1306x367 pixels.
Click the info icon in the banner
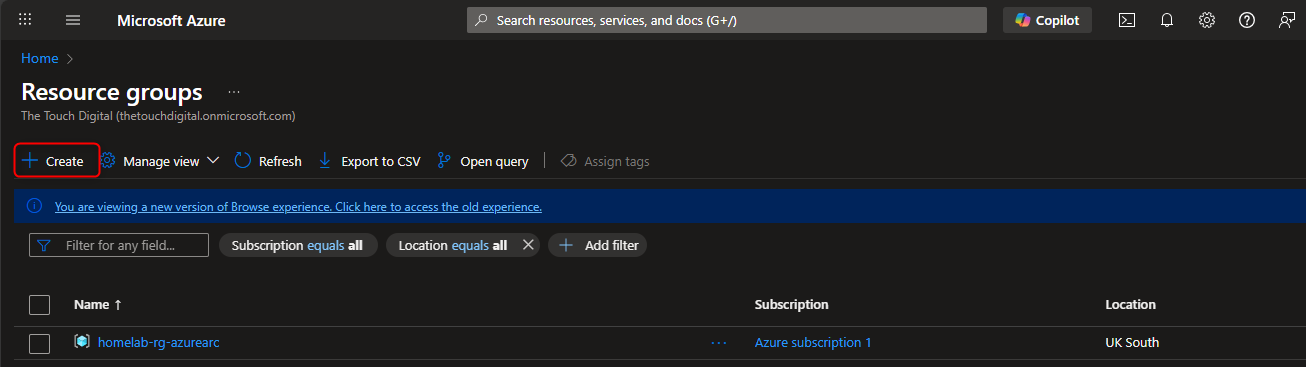click(x=35, y=206)
